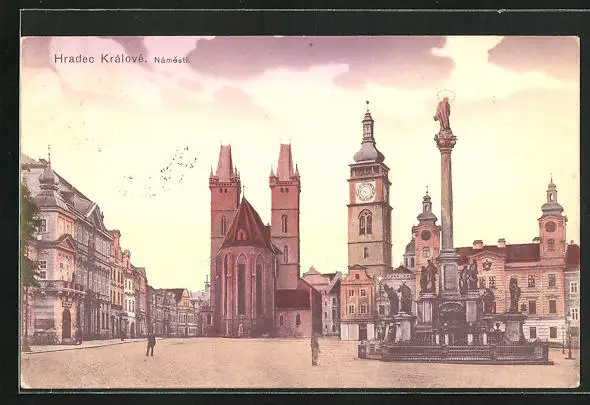Click the left town hall tower clock
The width and height of the screenshot is (590, 405).
426,235
